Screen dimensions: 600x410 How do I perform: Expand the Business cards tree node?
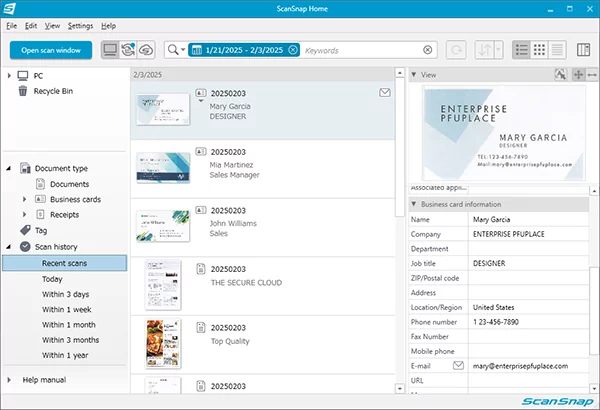[25, 199]
